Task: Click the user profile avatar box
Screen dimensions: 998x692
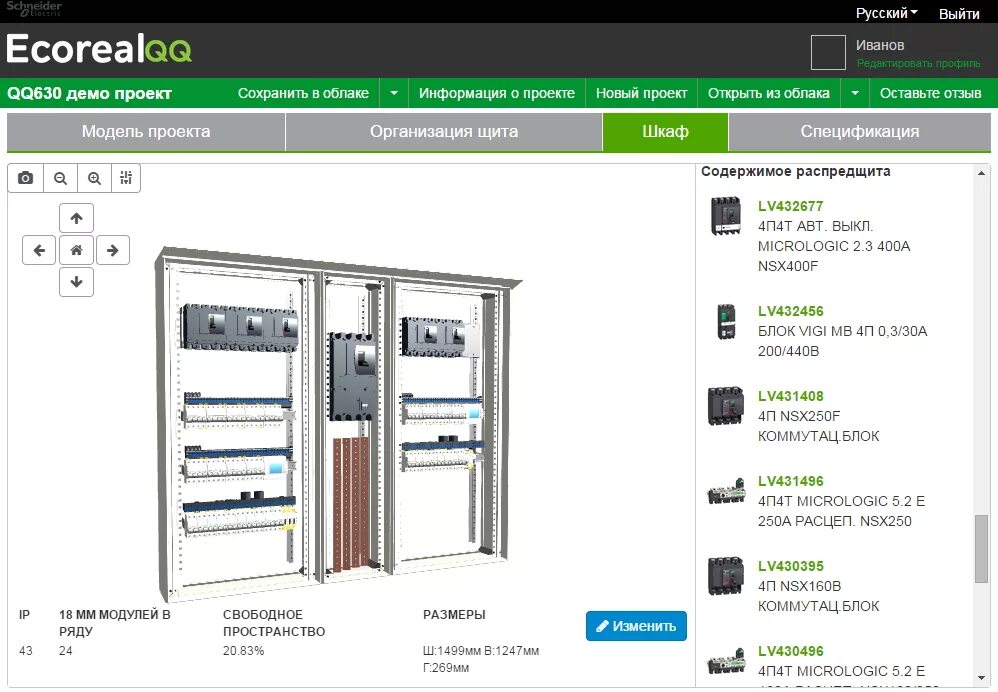Action: 828,52
